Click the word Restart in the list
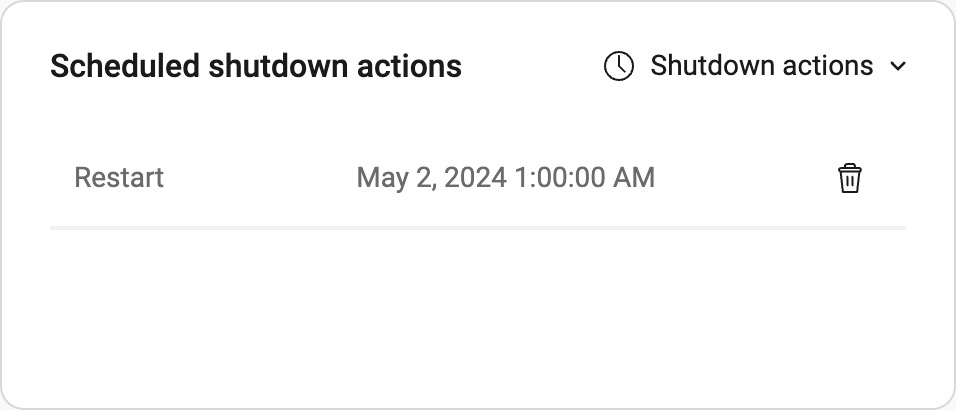956x410 pixels. (x=119, y=178)
